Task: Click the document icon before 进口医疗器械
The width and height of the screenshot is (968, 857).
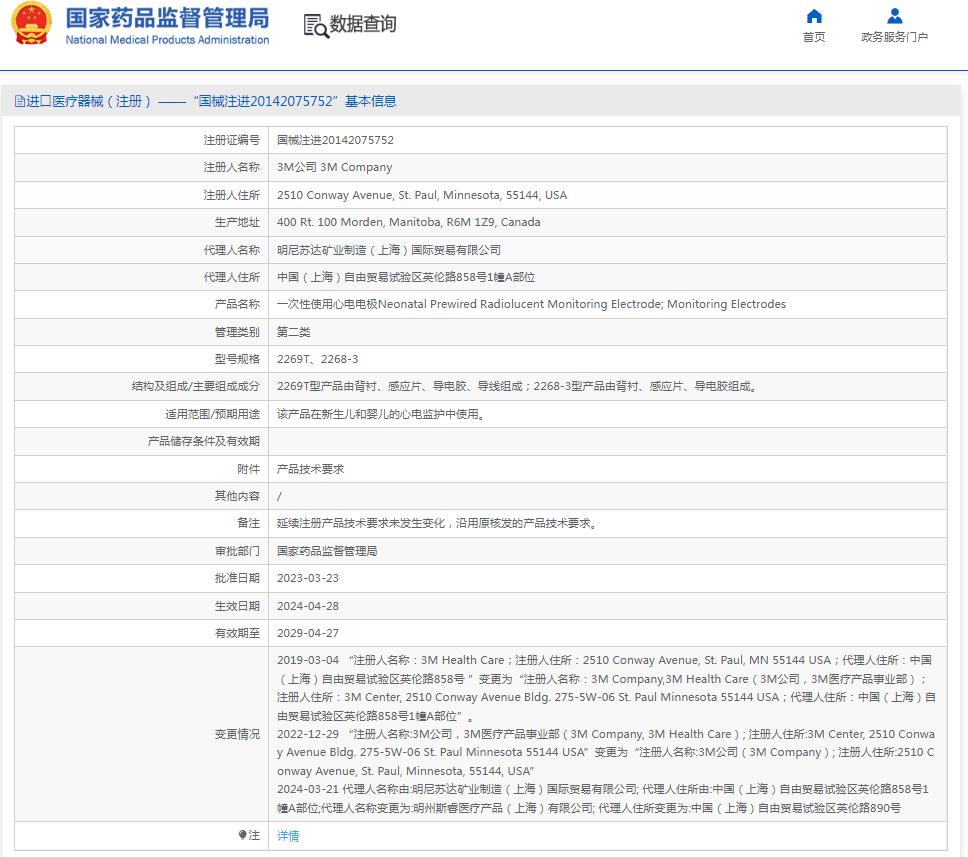Action: [x=19, y=101]
